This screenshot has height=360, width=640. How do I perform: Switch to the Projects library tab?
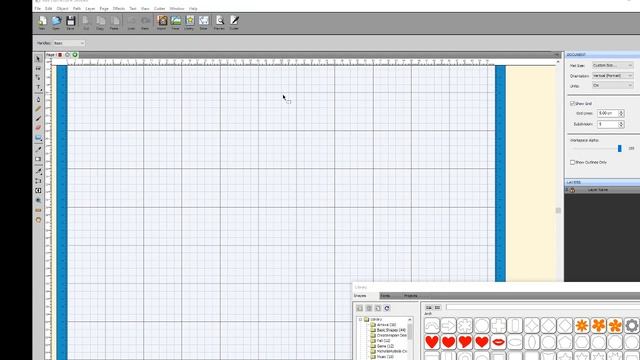[411, 296]
